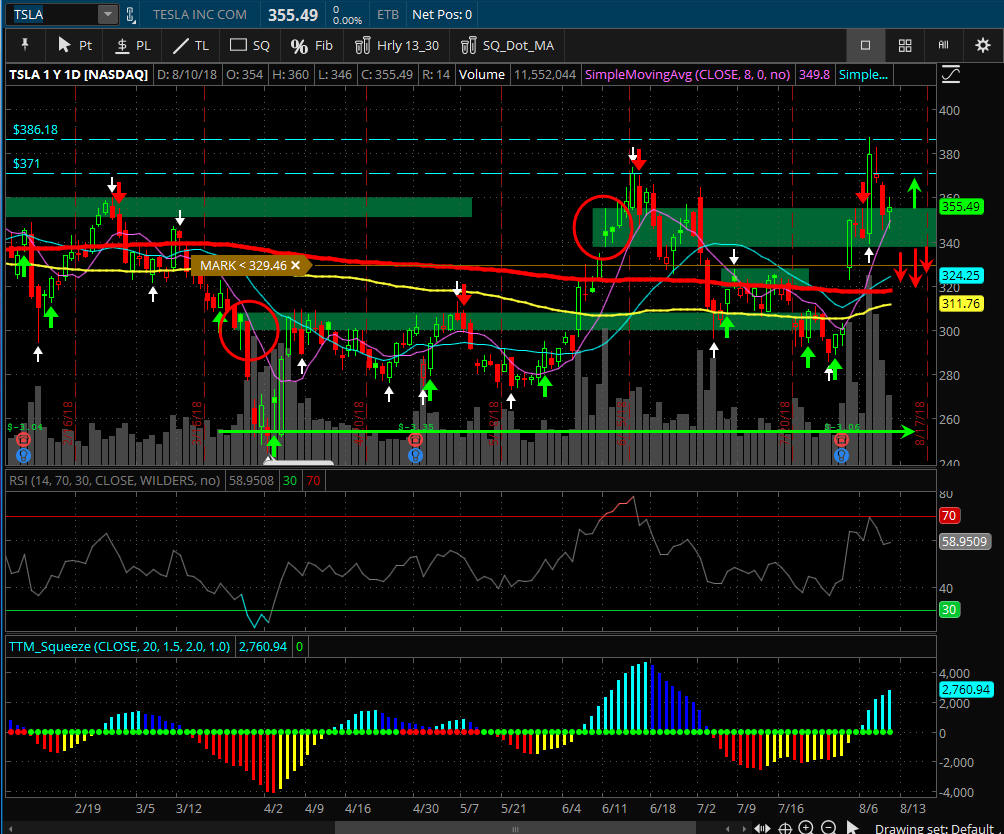Open chart settings gear
Screen dimensions: 1004x834
point(982,45)
